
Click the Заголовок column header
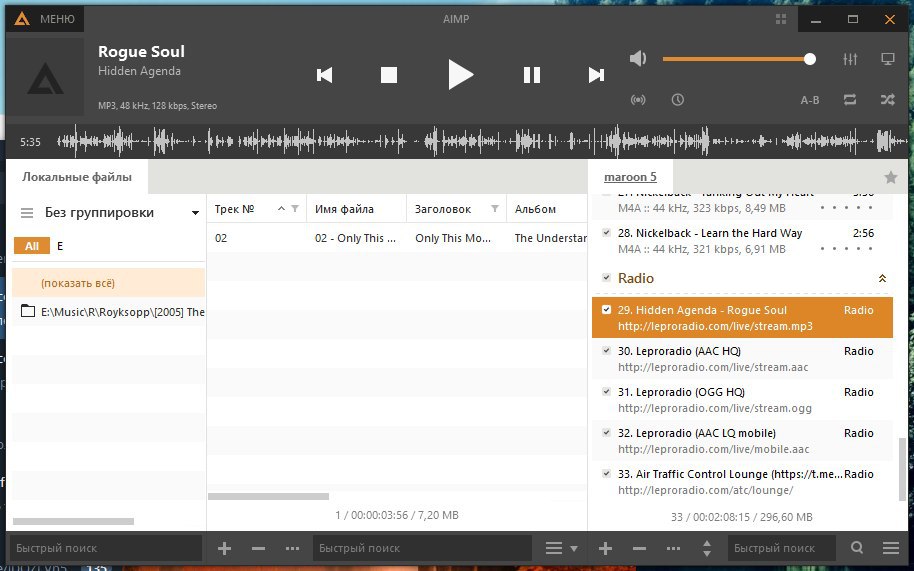click(x=443, y=209)
